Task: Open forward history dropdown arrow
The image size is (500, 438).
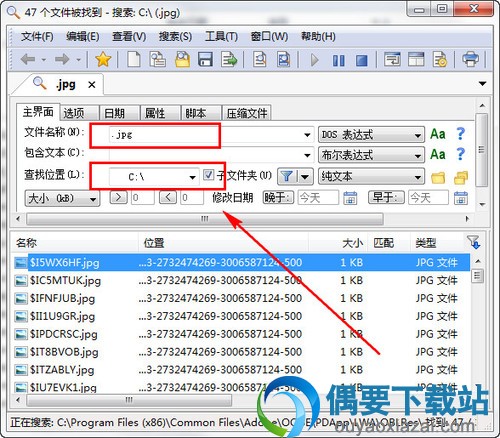Action: pyautogui.click(x=78, y=60)
